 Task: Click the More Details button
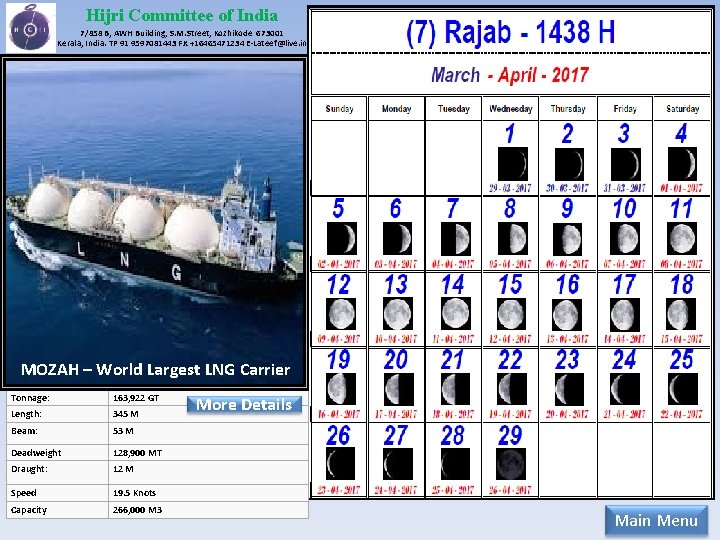point(244,405)
